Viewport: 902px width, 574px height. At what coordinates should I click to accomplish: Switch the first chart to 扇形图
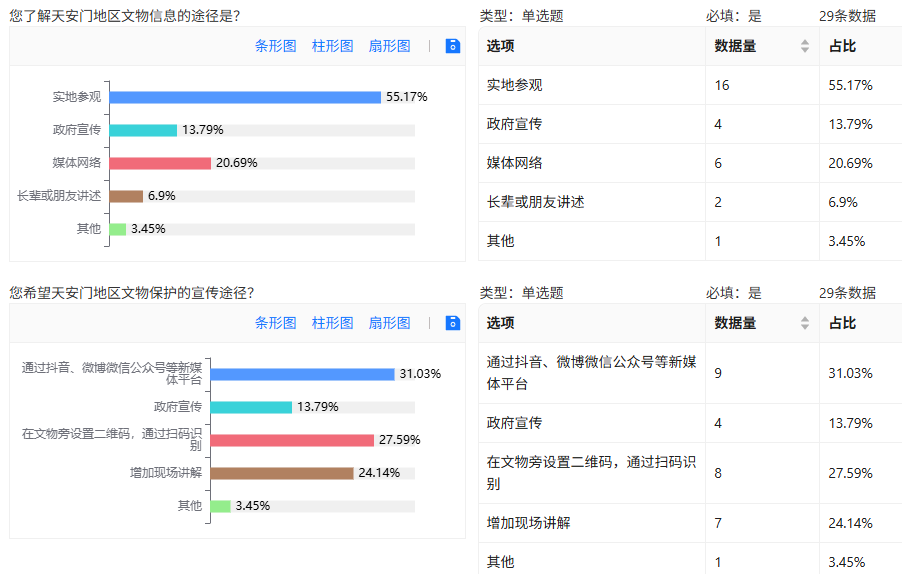[x=389, y=46]
